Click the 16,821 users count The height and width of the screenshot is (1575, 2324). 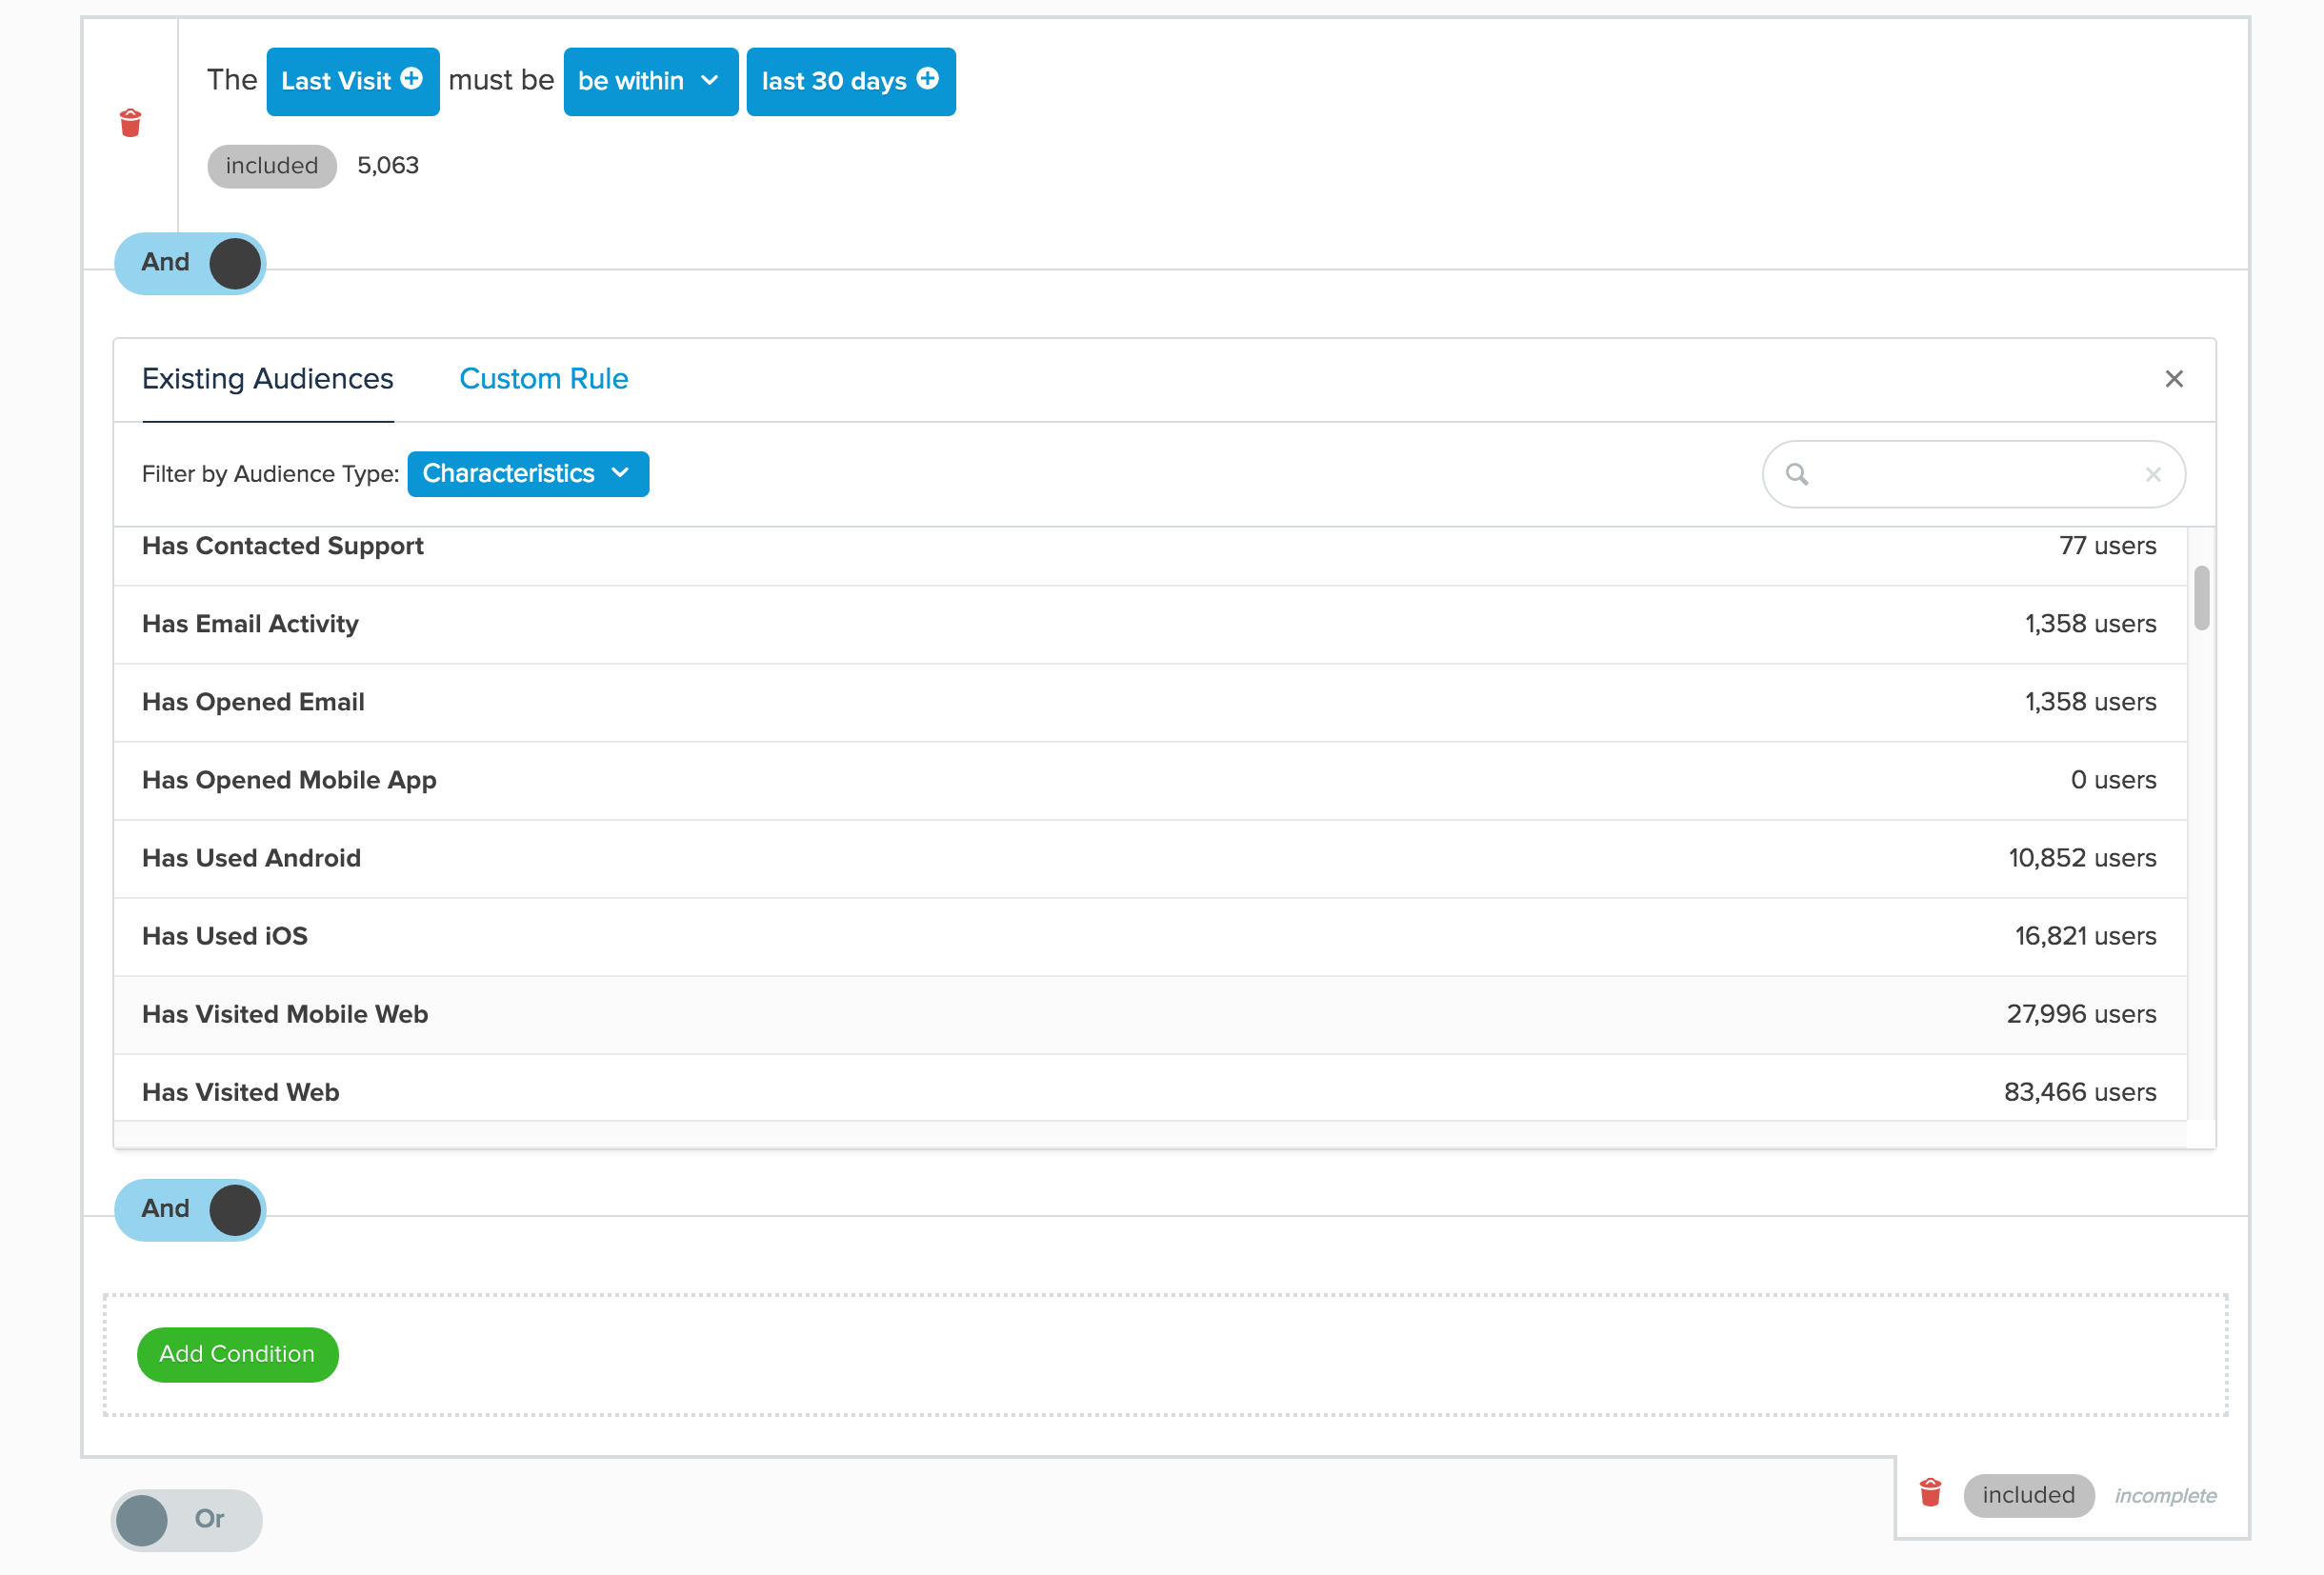coord(2085,937)
